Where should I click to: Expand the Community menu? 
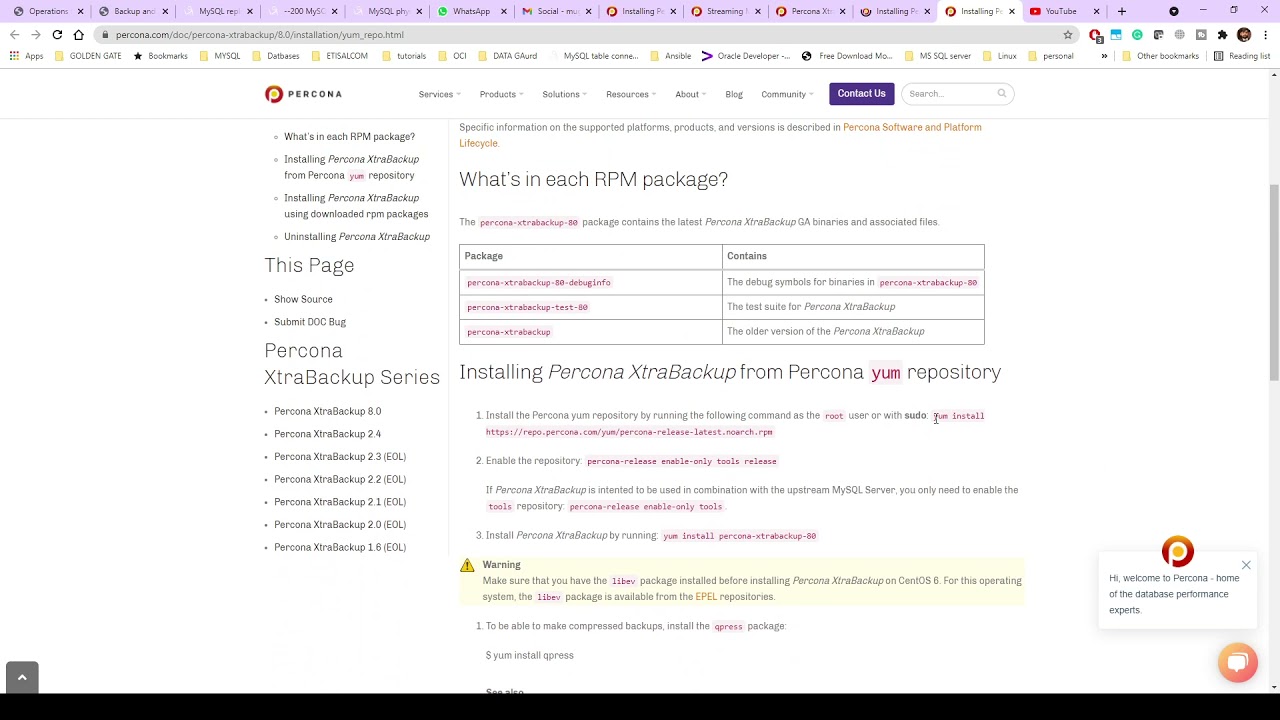click(x=787, y=94)
